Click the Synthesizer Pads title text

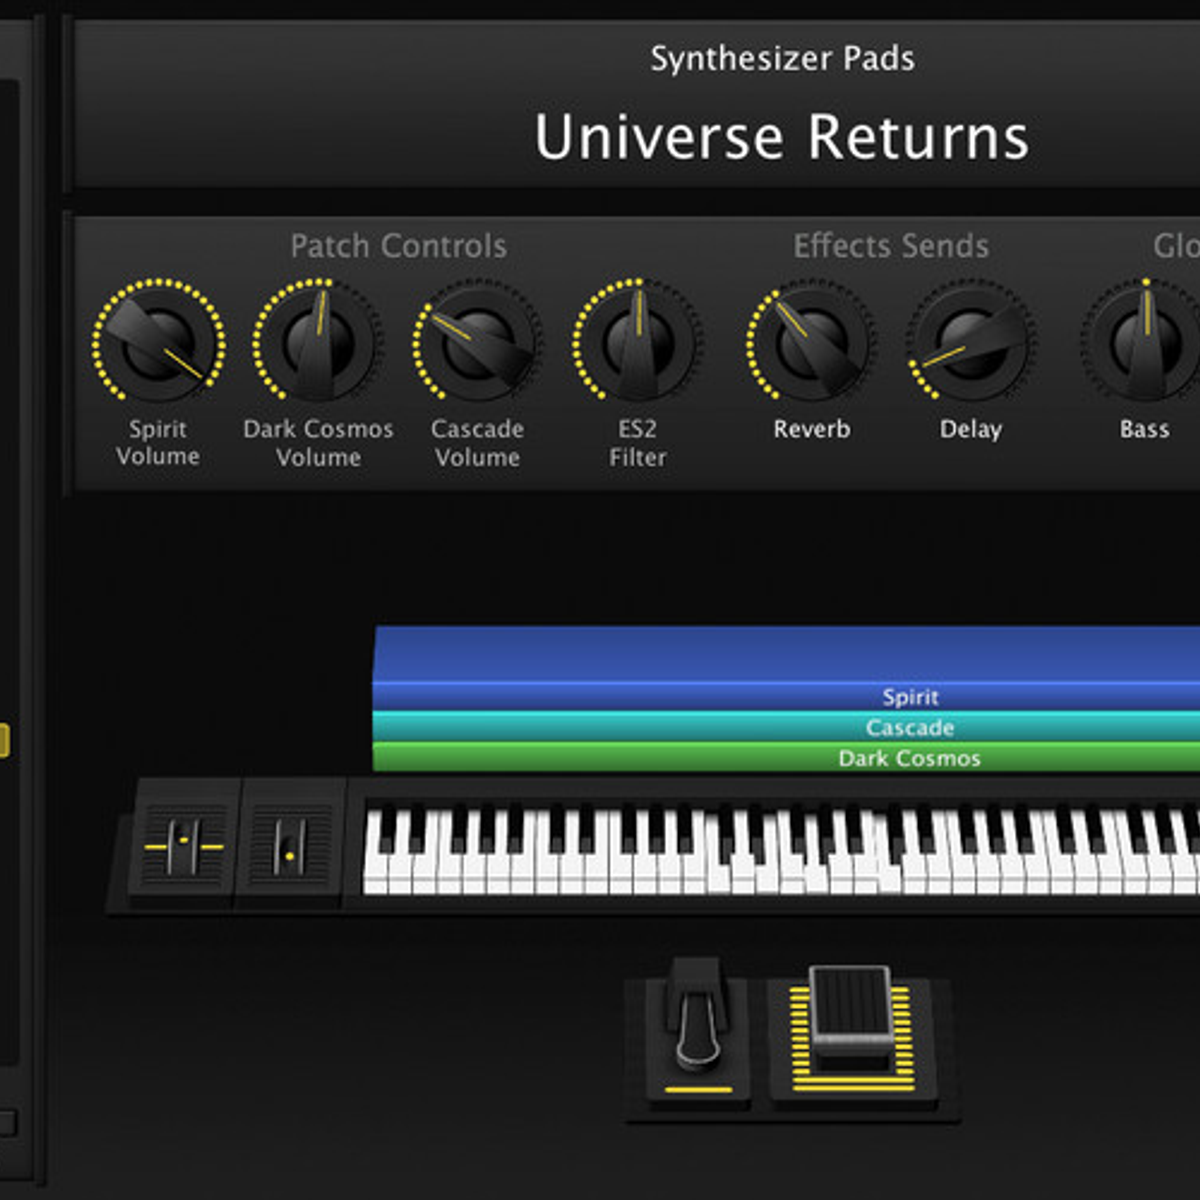coord(782,58)
